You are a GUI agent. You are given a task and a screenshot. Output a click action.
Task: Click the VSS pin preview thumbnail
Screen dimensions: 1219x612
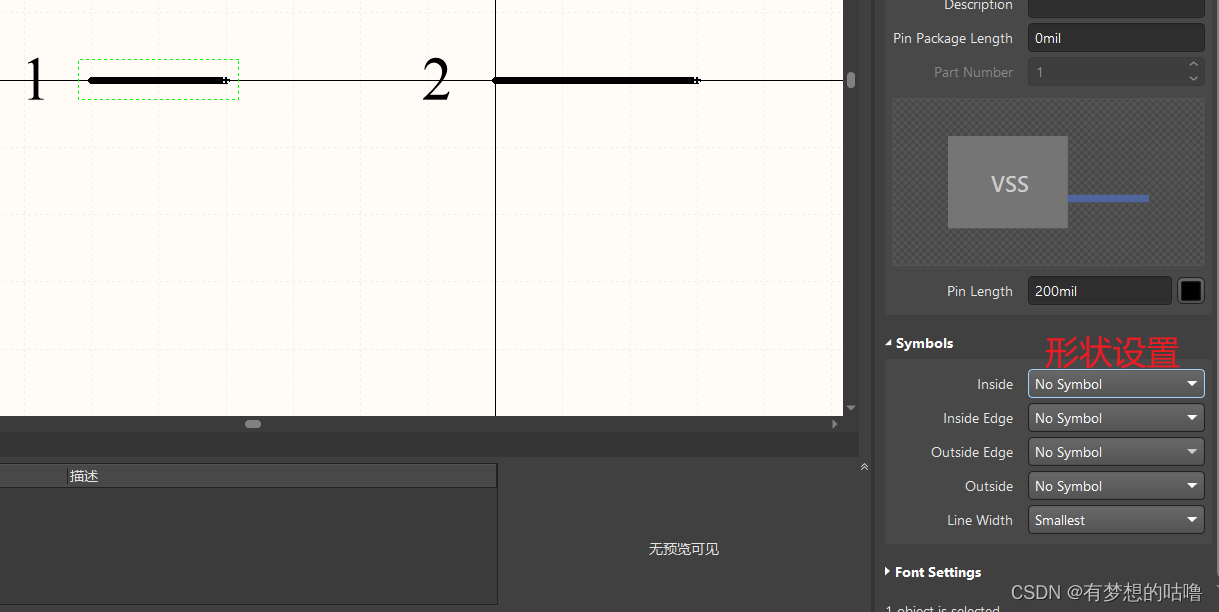point(1048,182)
